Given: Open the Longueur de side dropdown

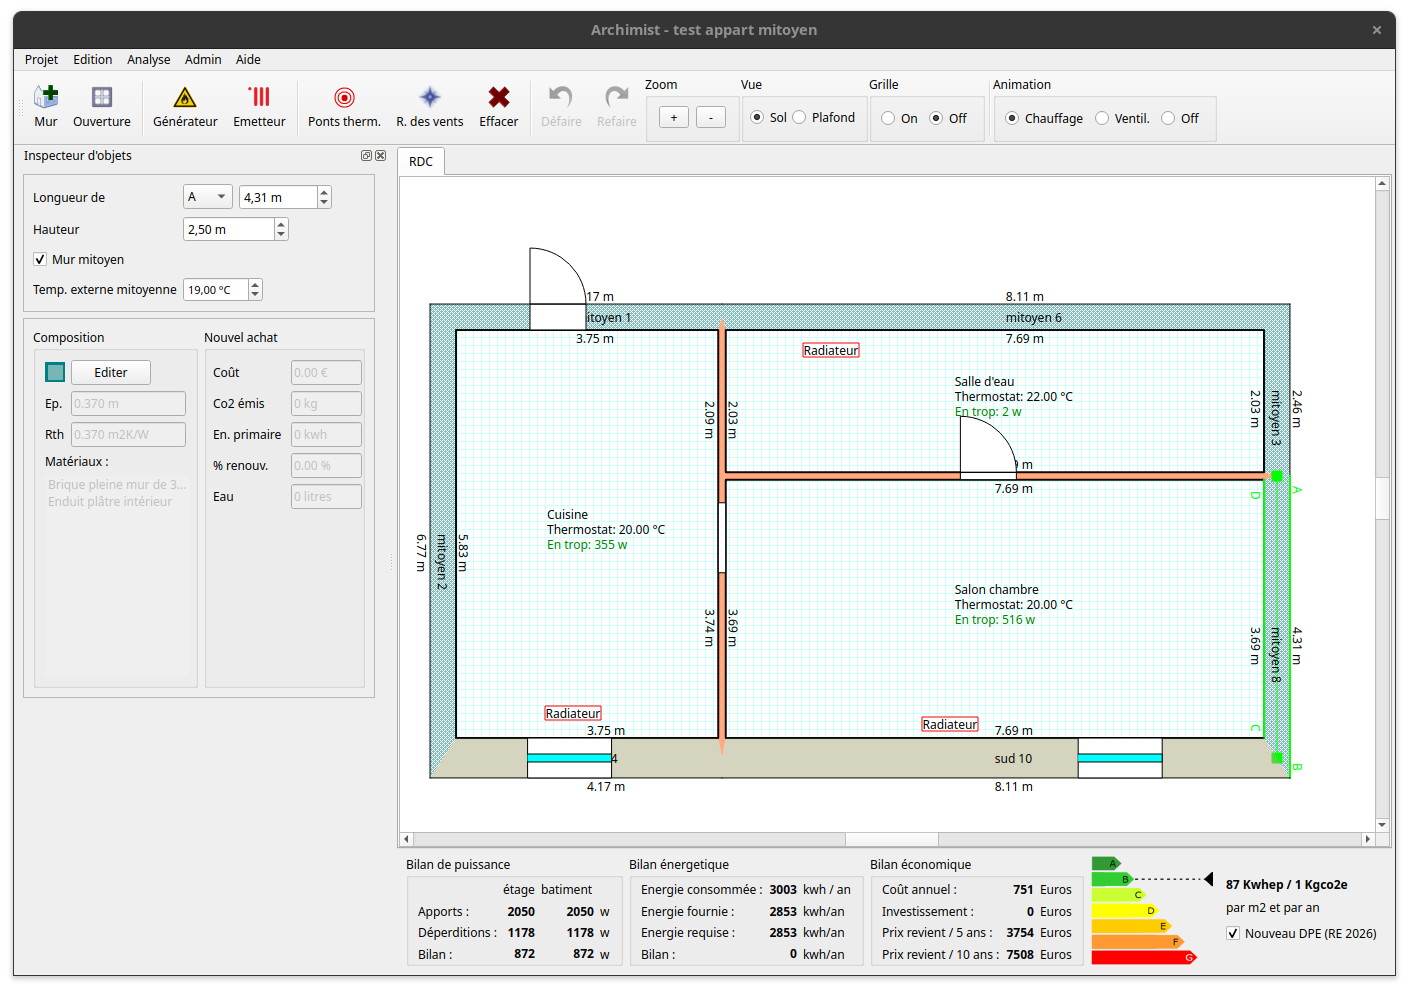Looking at the screenshot, I should pyautogui.click(x=208, y=198).
